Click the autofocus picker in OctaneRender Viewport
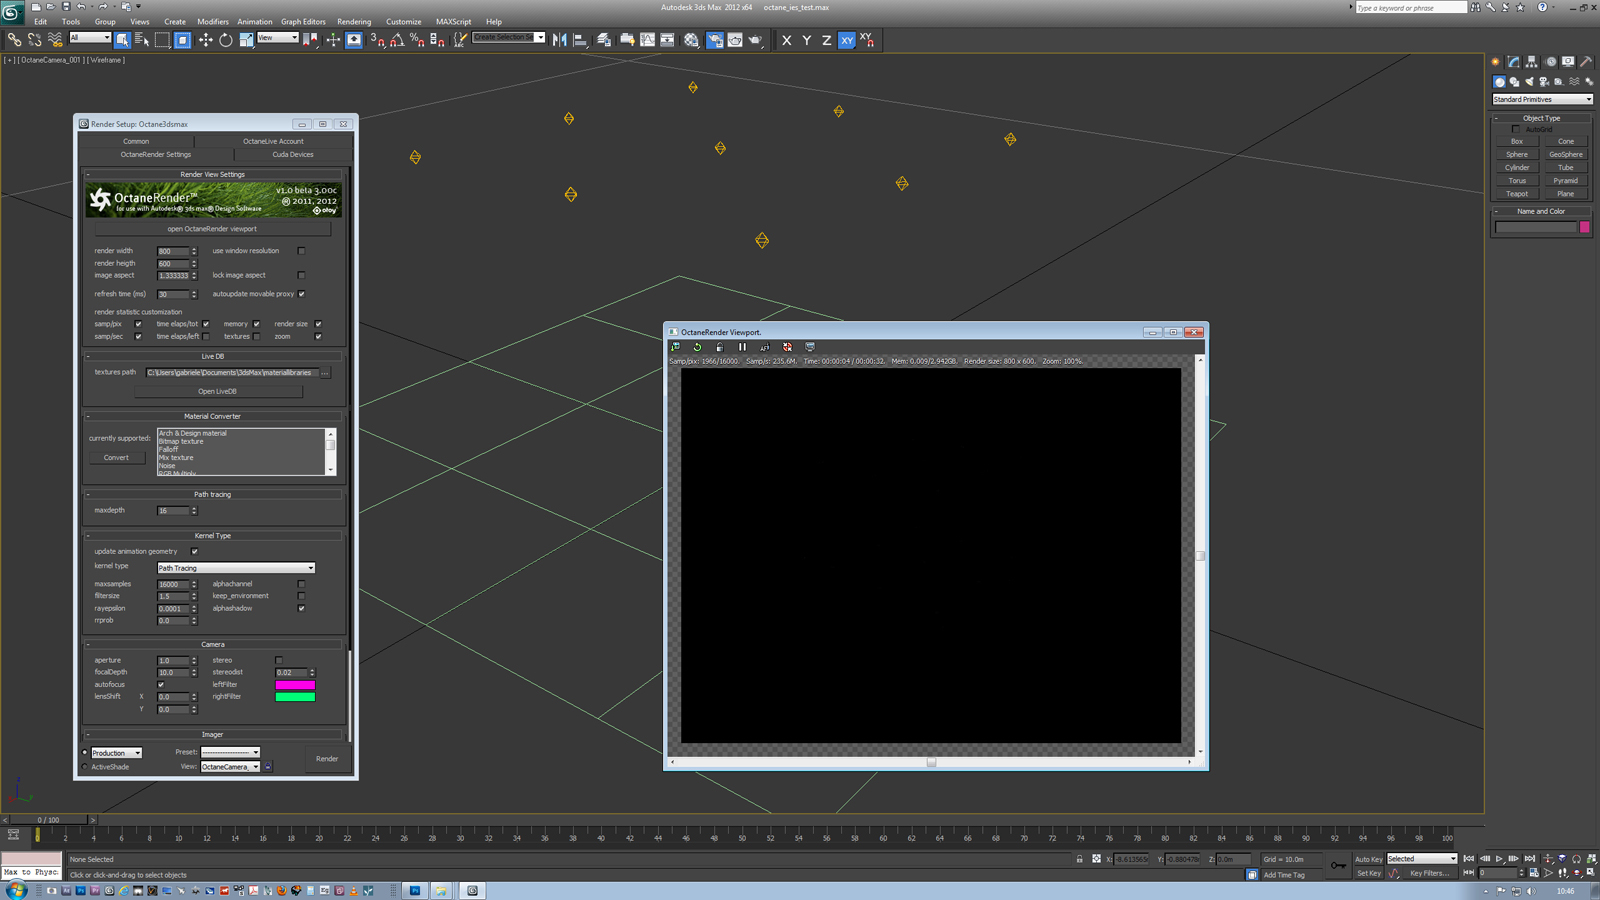 pos(765,347)
